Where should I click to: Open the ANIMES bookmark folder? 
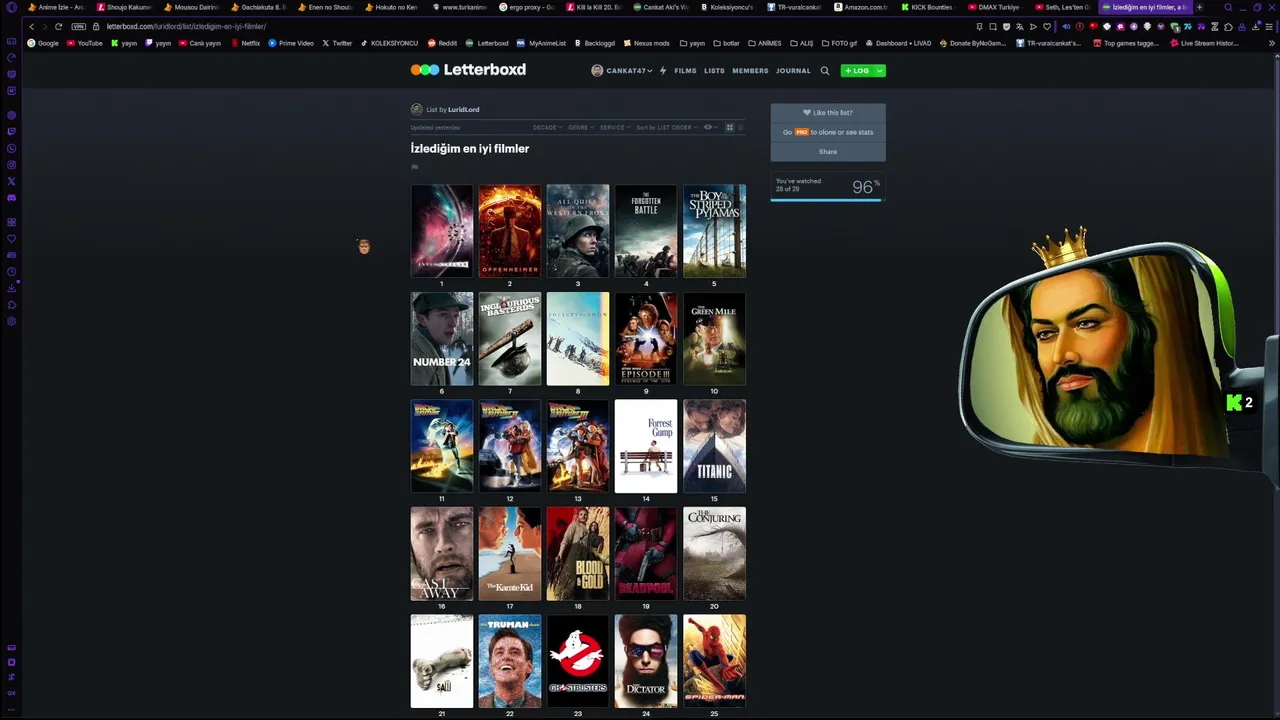click(765, 43)
